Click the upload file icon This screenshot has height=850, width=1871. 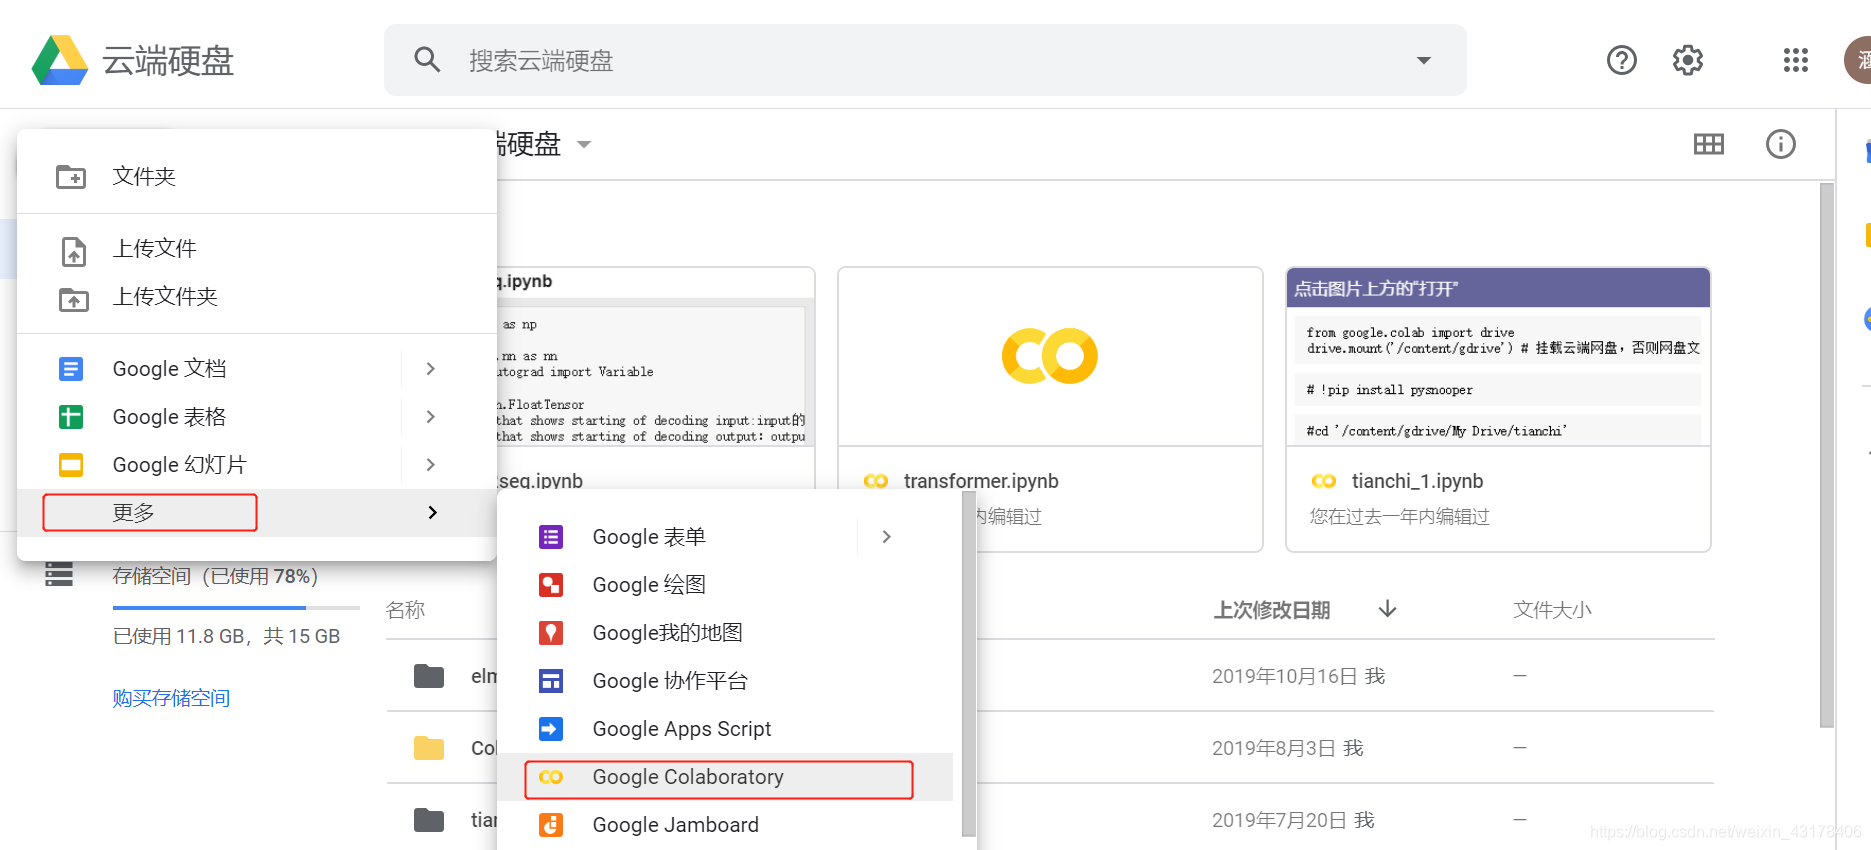click(x=74, y=251)
